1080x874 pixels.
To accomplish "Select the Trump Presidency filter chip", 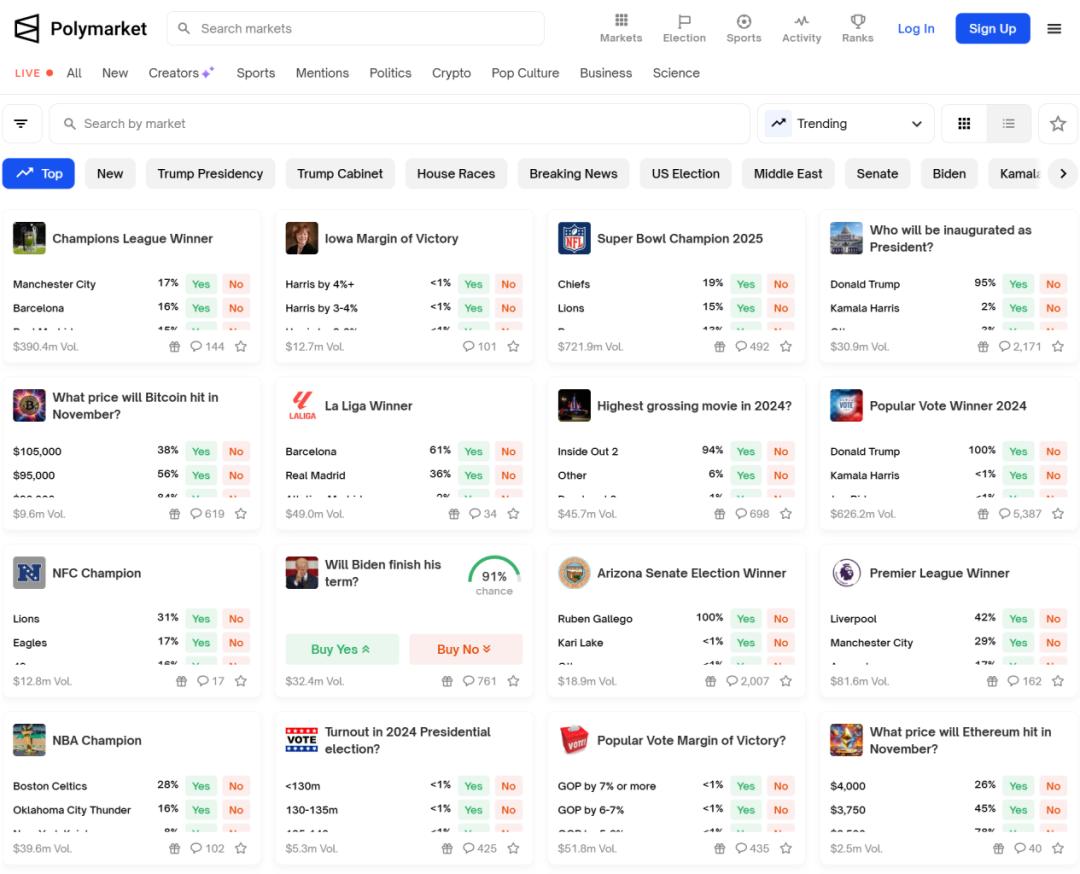I will [210, 174].
